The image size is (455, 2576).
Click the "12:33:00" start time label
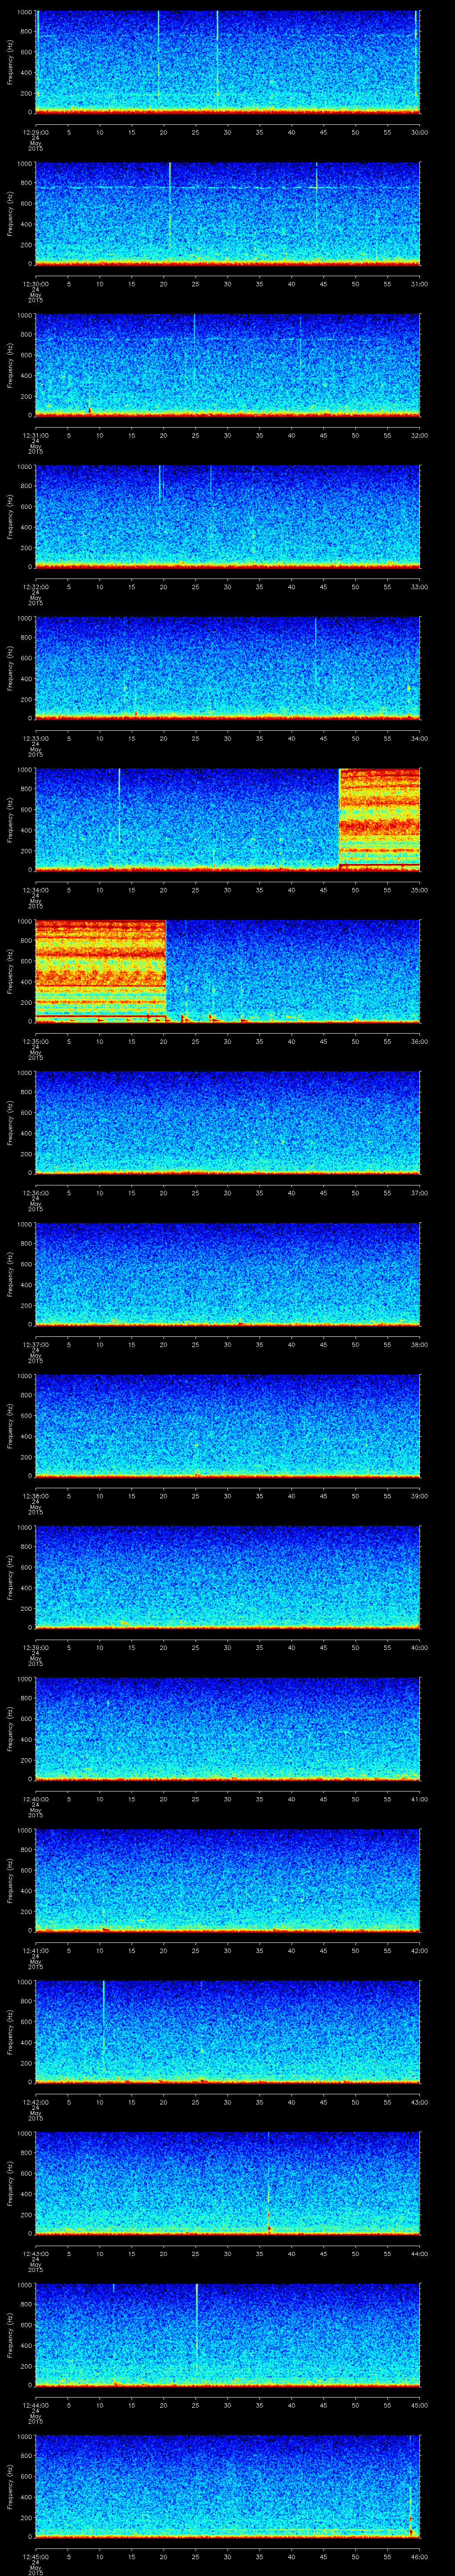tap(35, 738)
